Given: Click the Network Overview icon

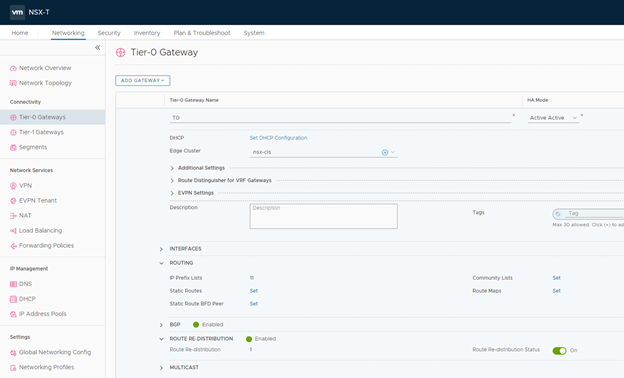Looking at the screenshot, I should tap(13, 68).
